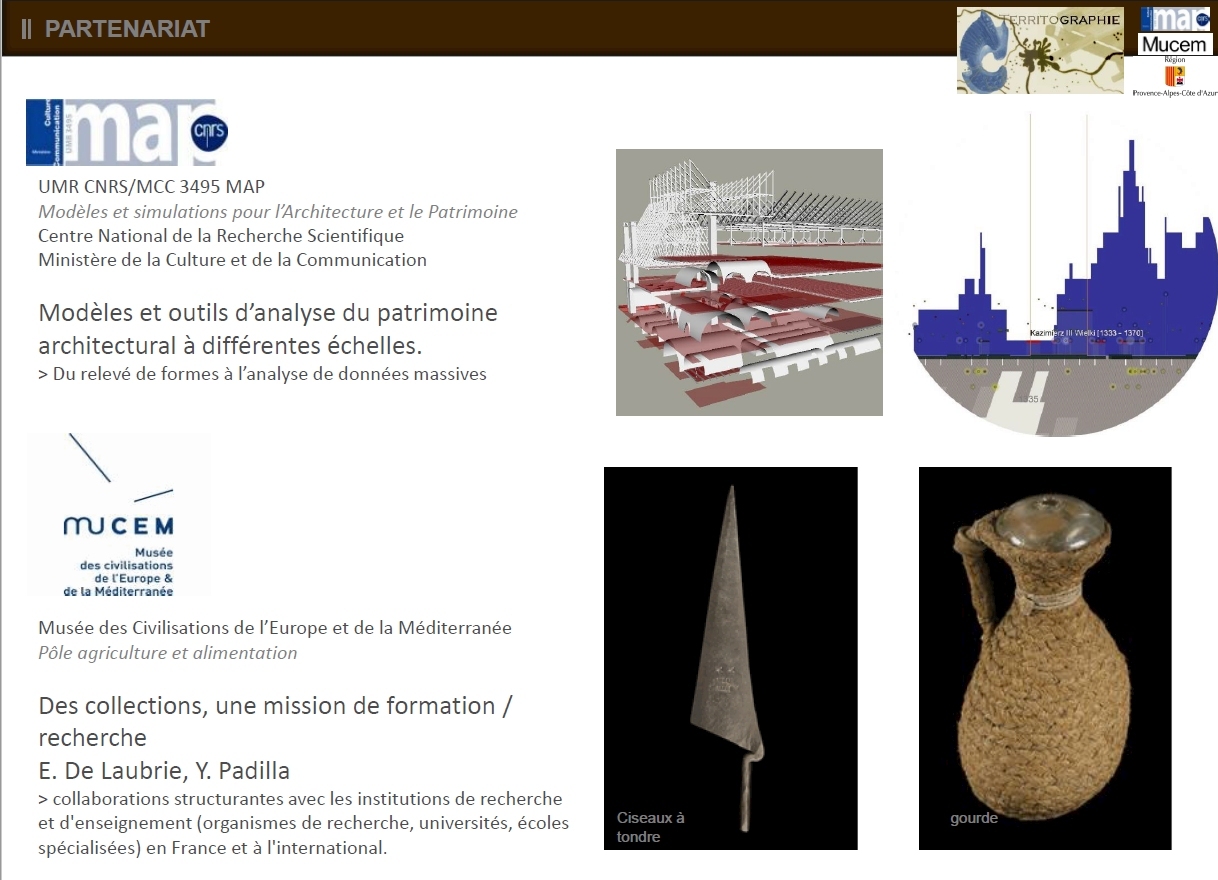The image size is (1218, 880).
Task: Click 'Modèles et simulations pour l'Architecture et le Patrimoine'
Action: pyautogui.click(x=278, y=211)
